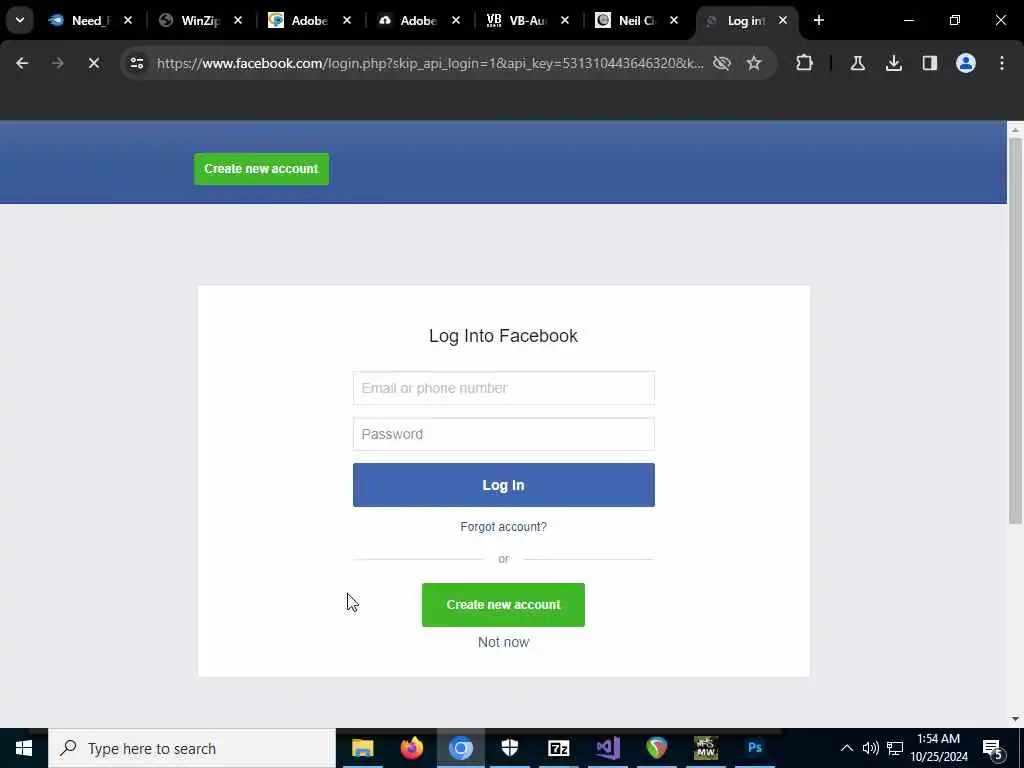1024x768 pixels.
Task: Open the Chrome profile avatar
Action: pyautogui.click(x=965, y=63)
